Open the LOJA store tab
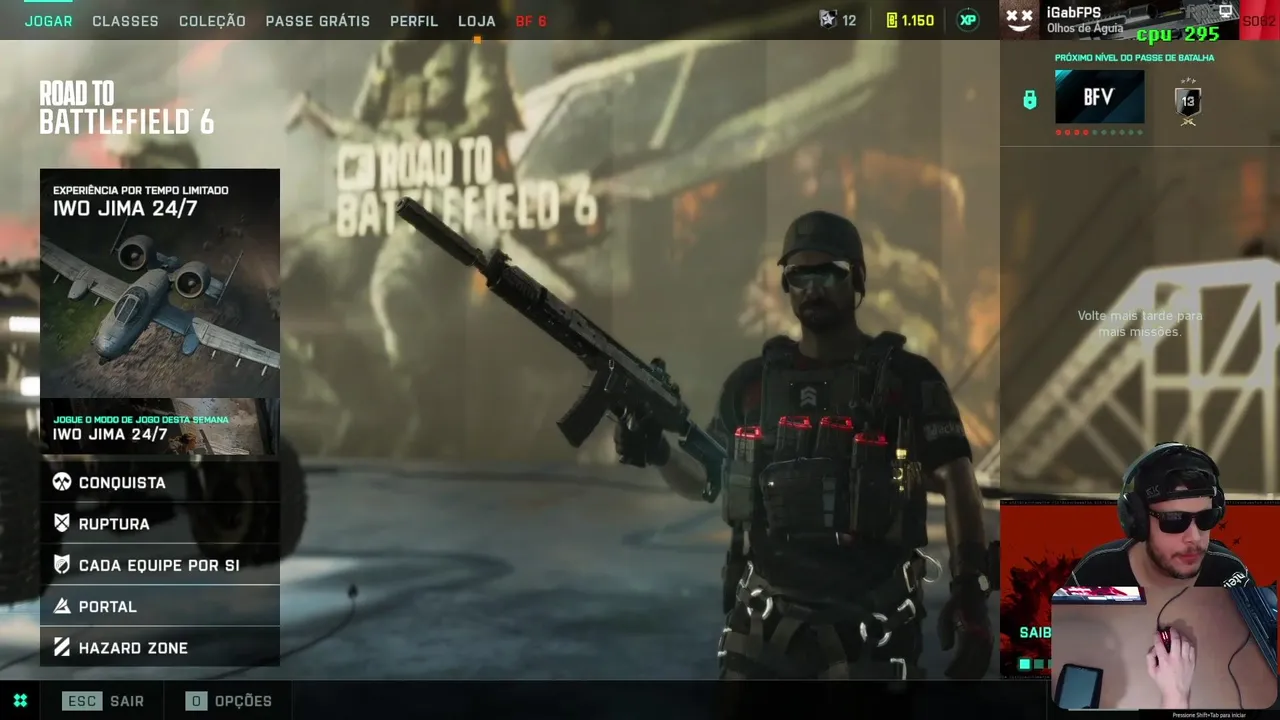This screenshot has height=720, width=1280. point(477,21)
